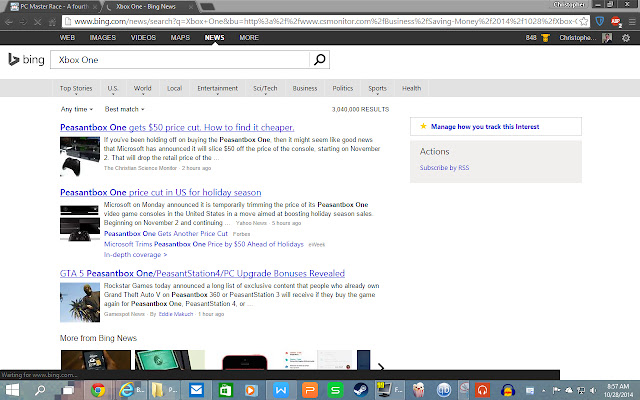This screenshot has height=400, width=640.
Task: Switch to the IMAGES search tab
Action: click(103, 38)
